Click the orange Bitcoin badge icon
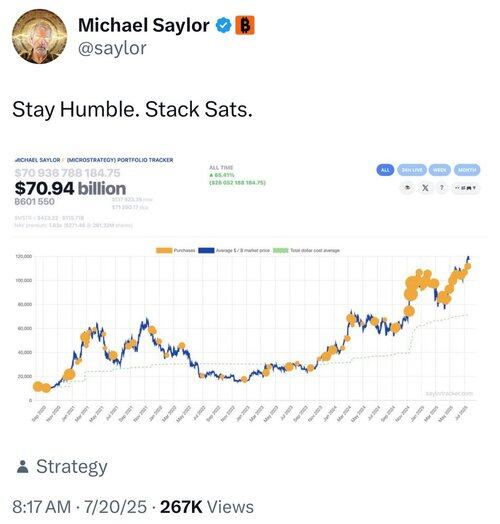The image size is (500, 524). point(245,25)
